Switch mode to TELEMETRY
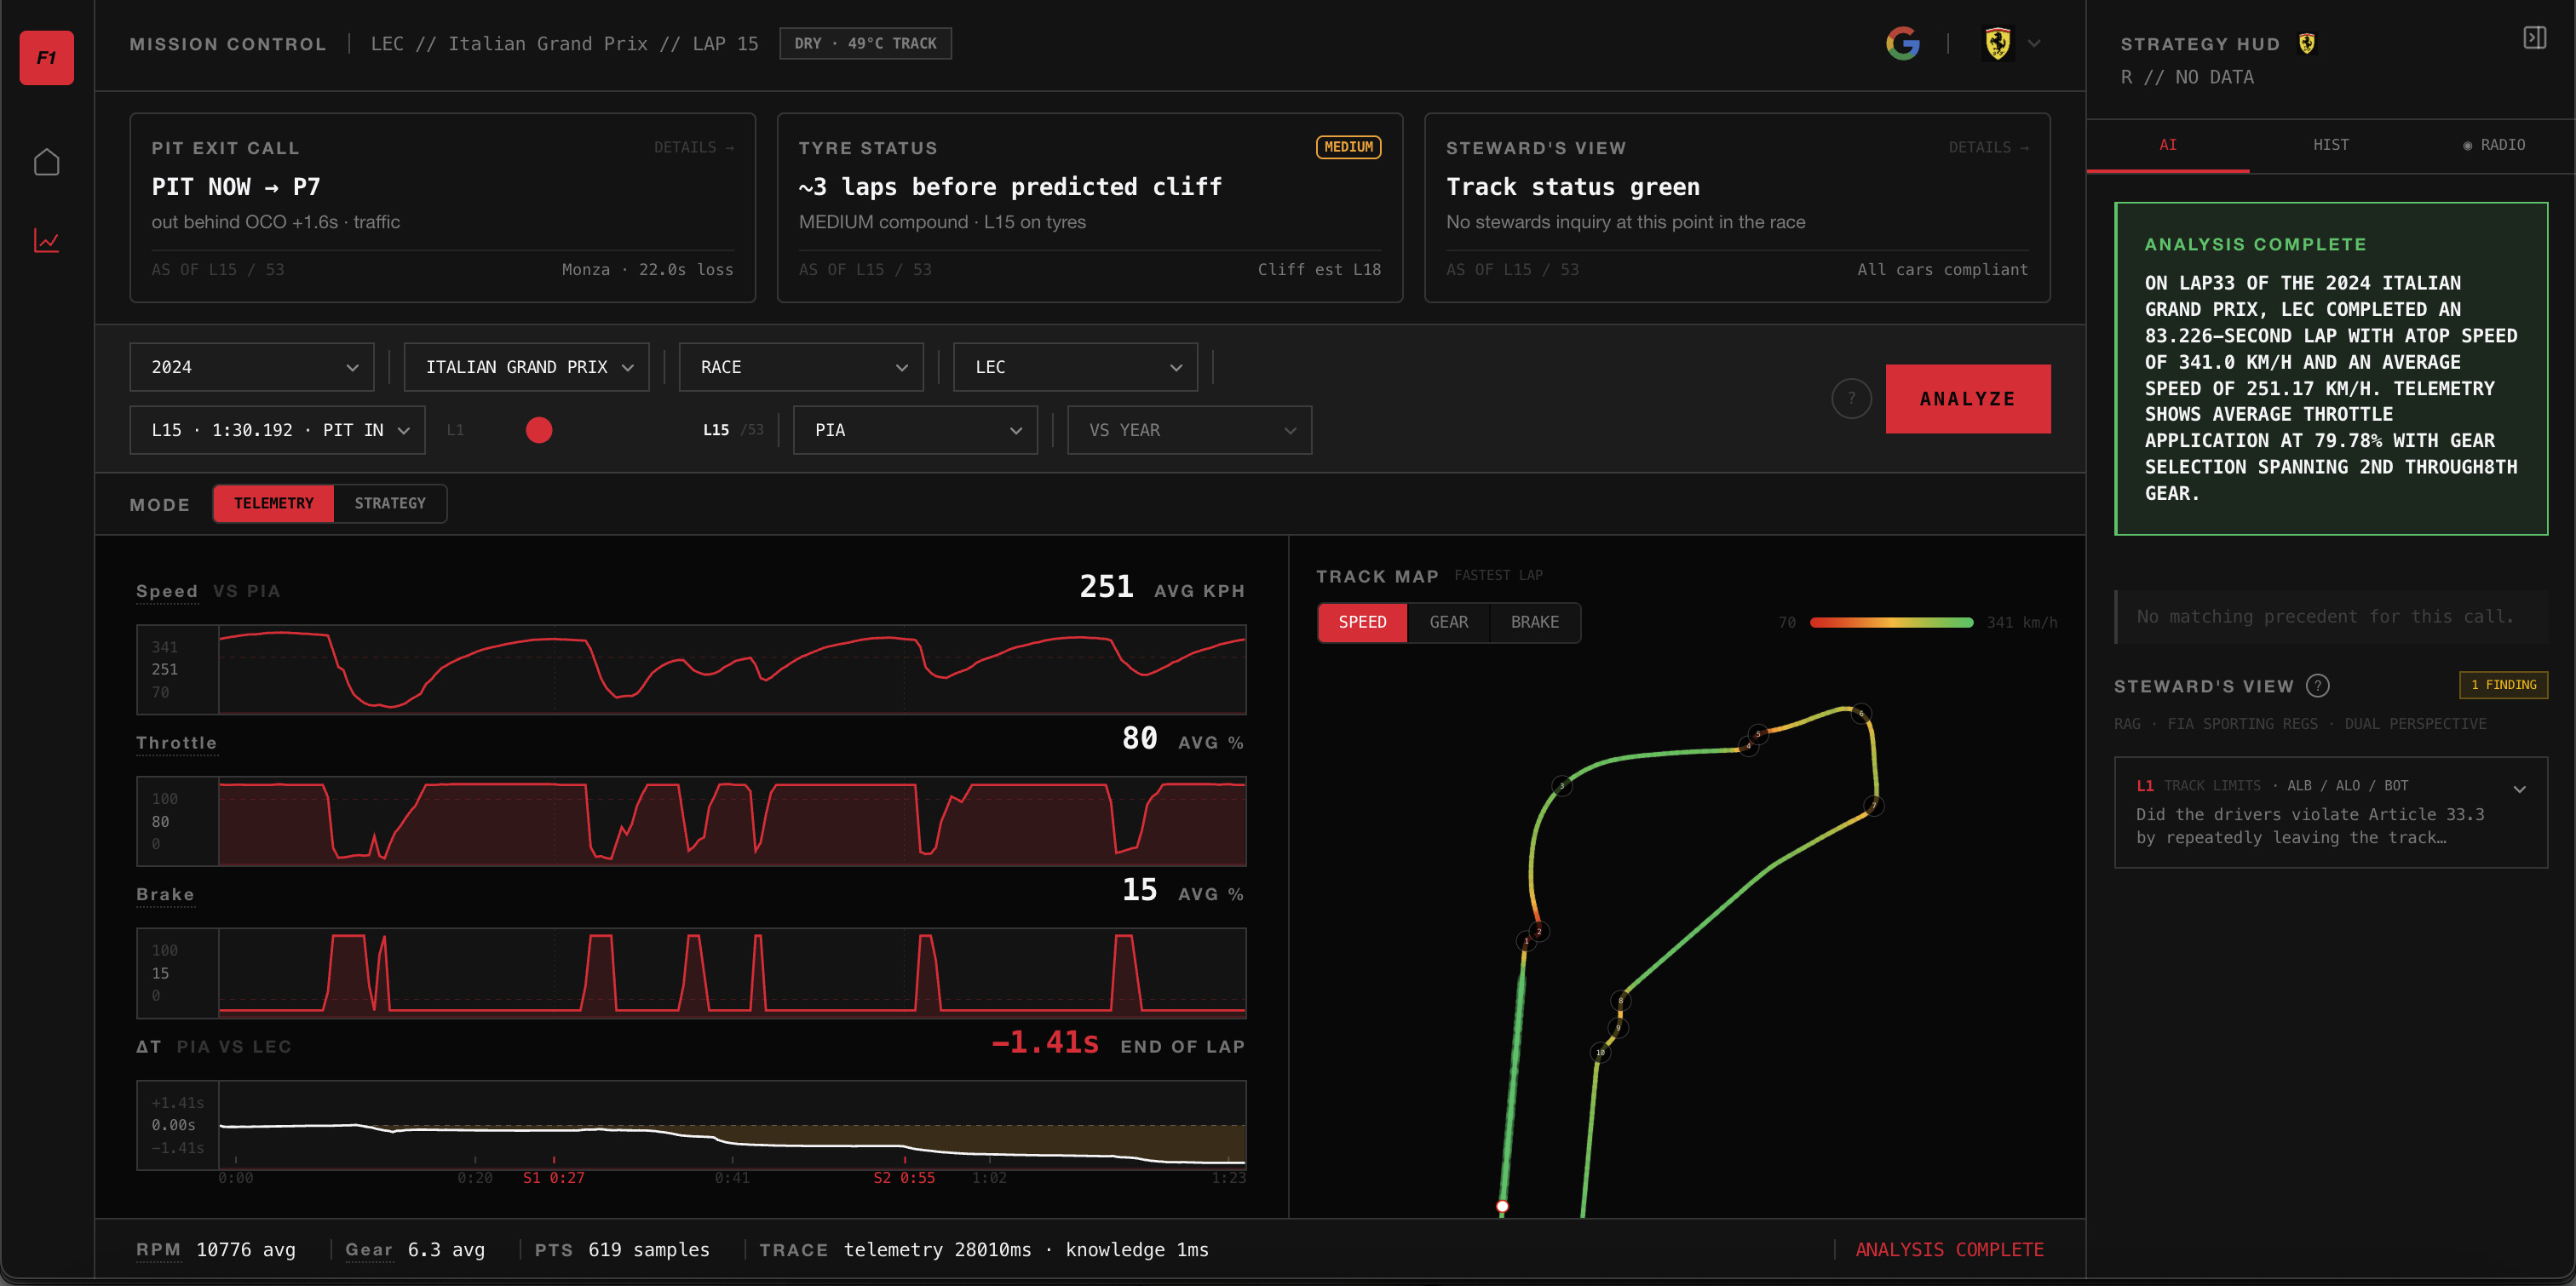Screen dimensions: 2576x1286 tap(274, 503)
